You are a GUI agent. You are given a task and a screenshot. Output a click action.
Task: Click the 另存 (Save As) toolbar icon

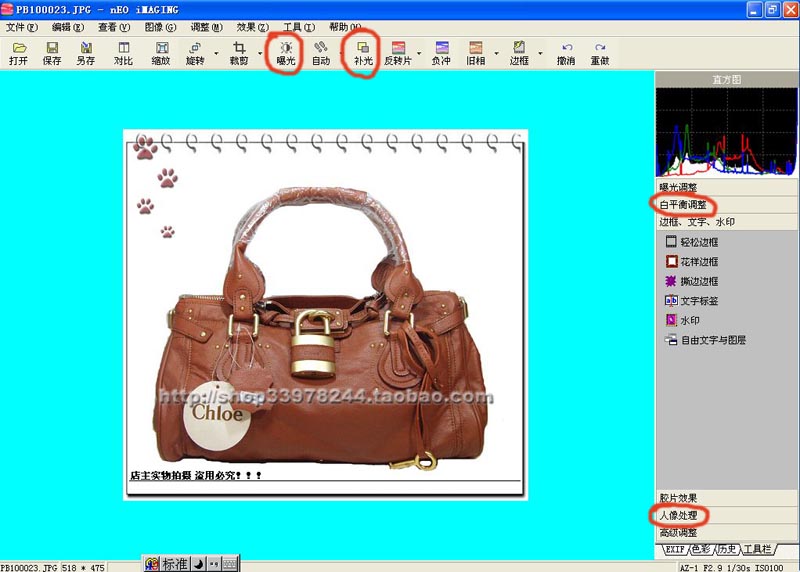[x=86, y=54]
